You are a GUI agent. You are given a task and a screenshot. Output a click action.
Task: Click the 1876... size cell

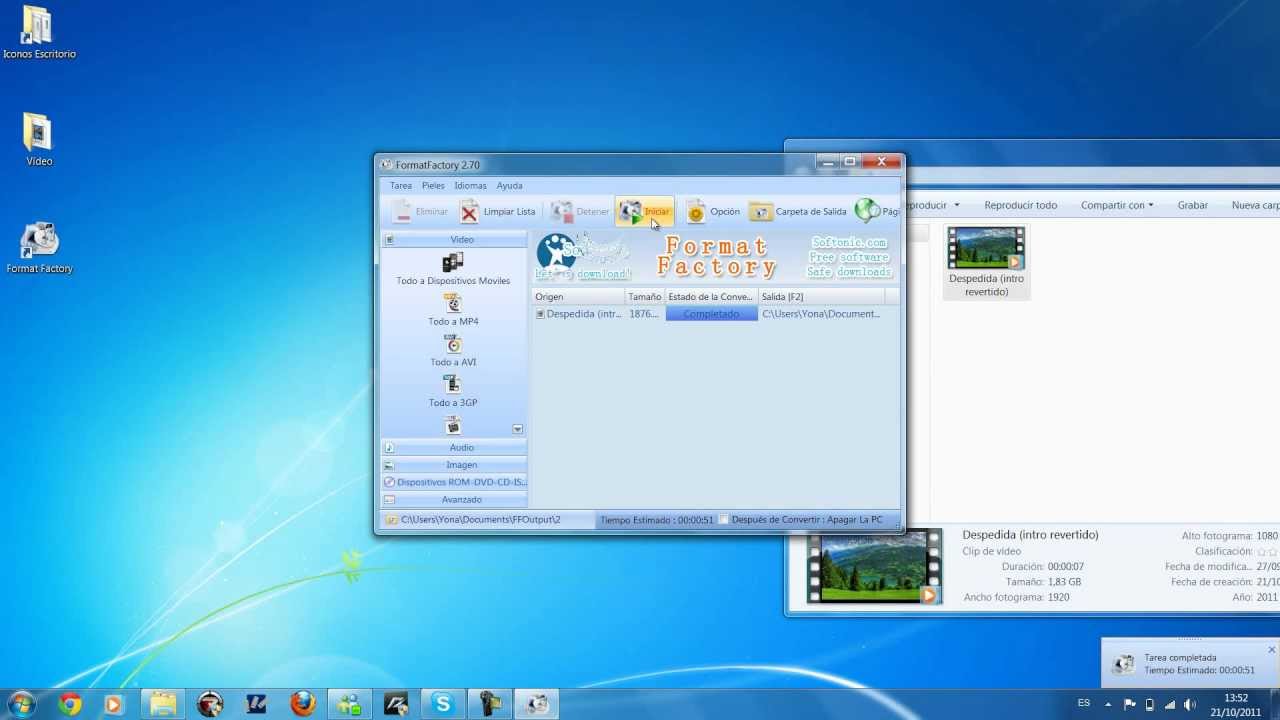pyautogui.click(x=644, y=314)
